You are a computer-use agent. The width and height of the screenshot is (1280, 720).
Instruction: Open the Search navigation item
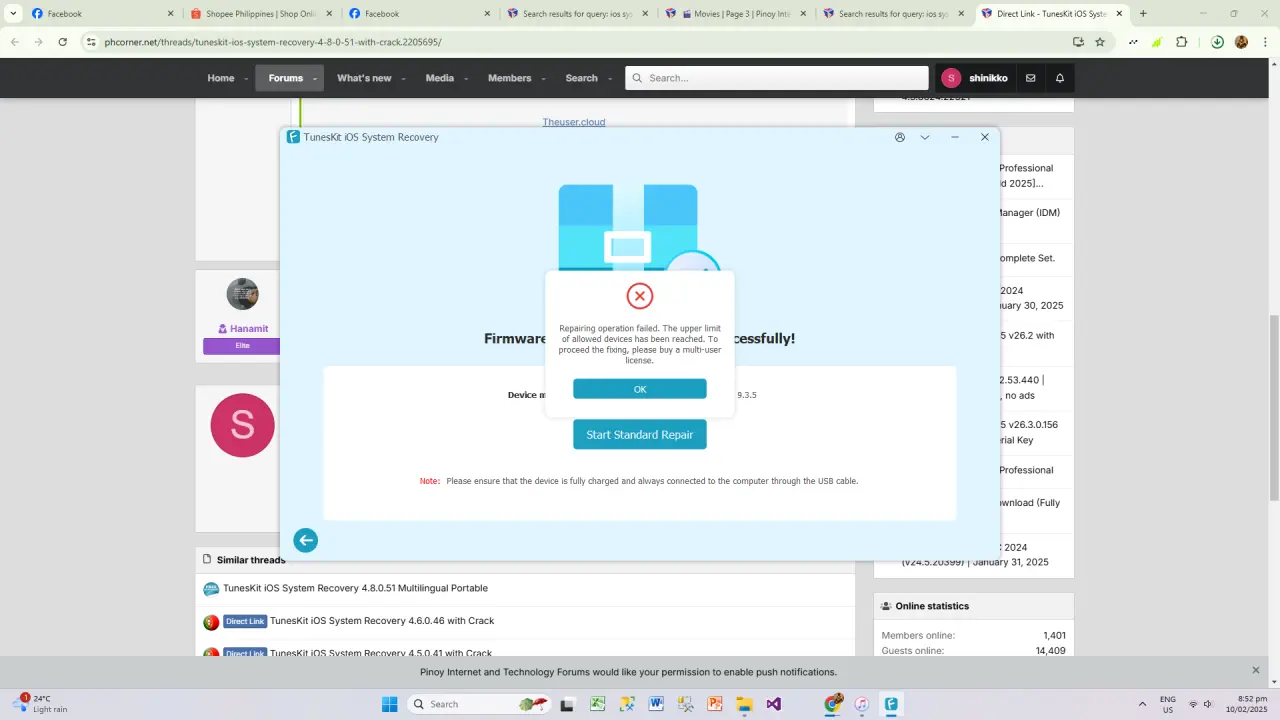tap(582, 78)
